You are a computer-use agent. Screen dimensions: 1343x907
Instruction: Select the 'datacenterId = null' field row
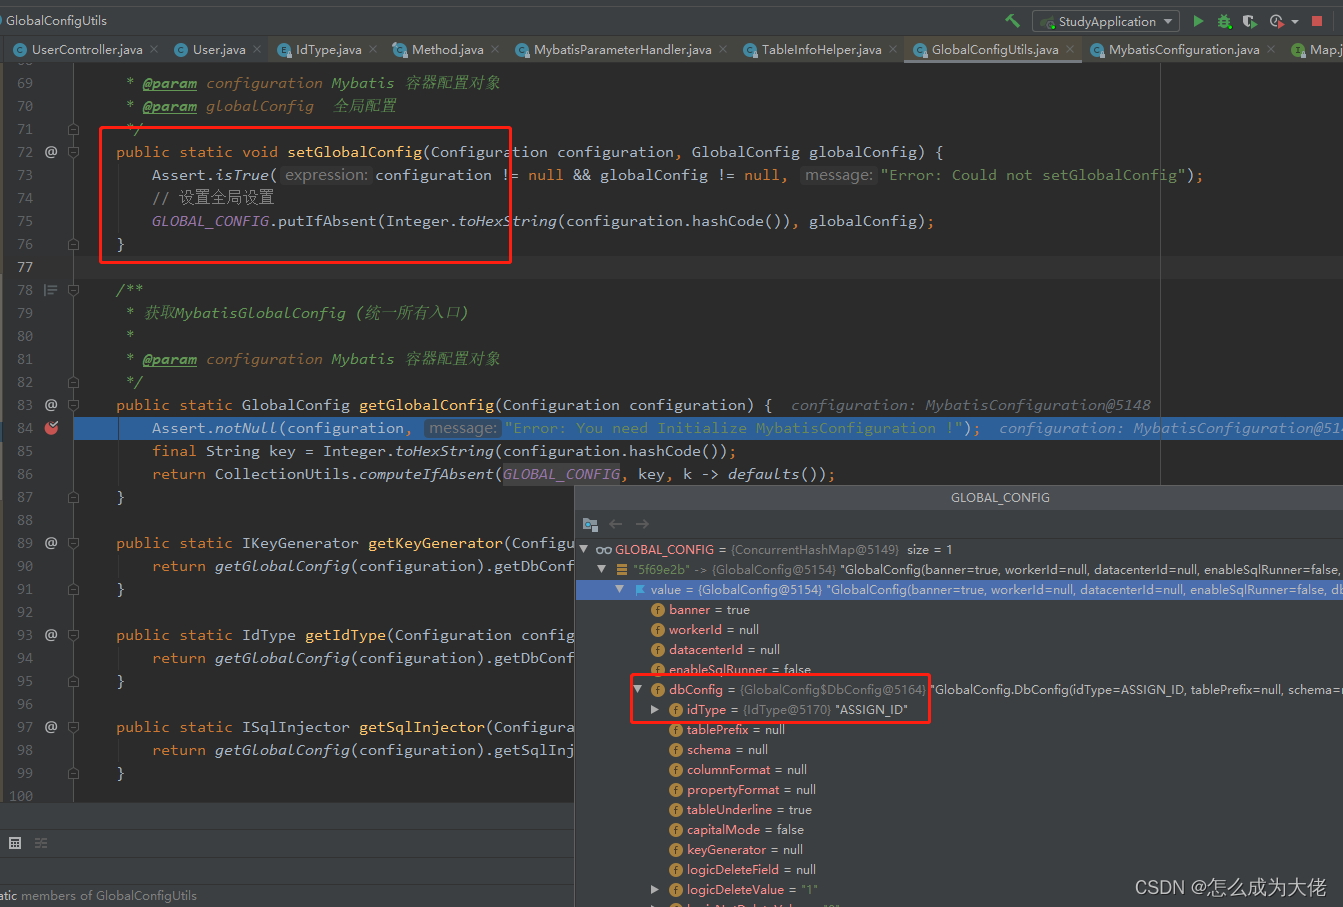pyautogui.click(x=959, y=649)
